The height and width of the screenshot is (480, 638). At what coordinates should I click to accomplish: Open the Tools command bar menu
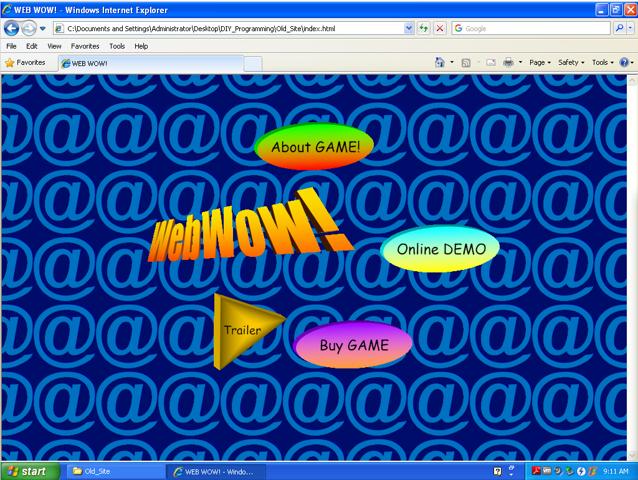603,62
